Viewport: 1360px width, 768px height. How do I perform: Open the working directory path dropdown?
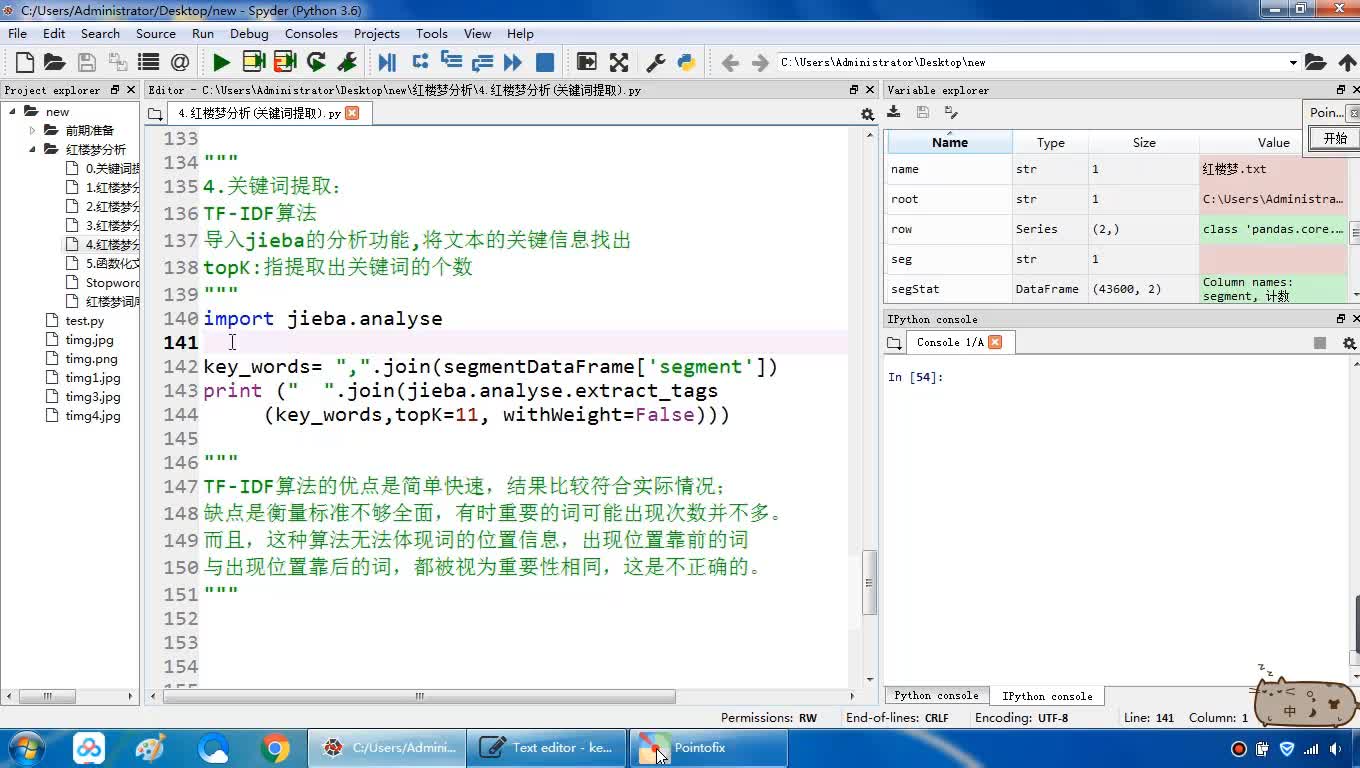click(x=1292, y=62)
